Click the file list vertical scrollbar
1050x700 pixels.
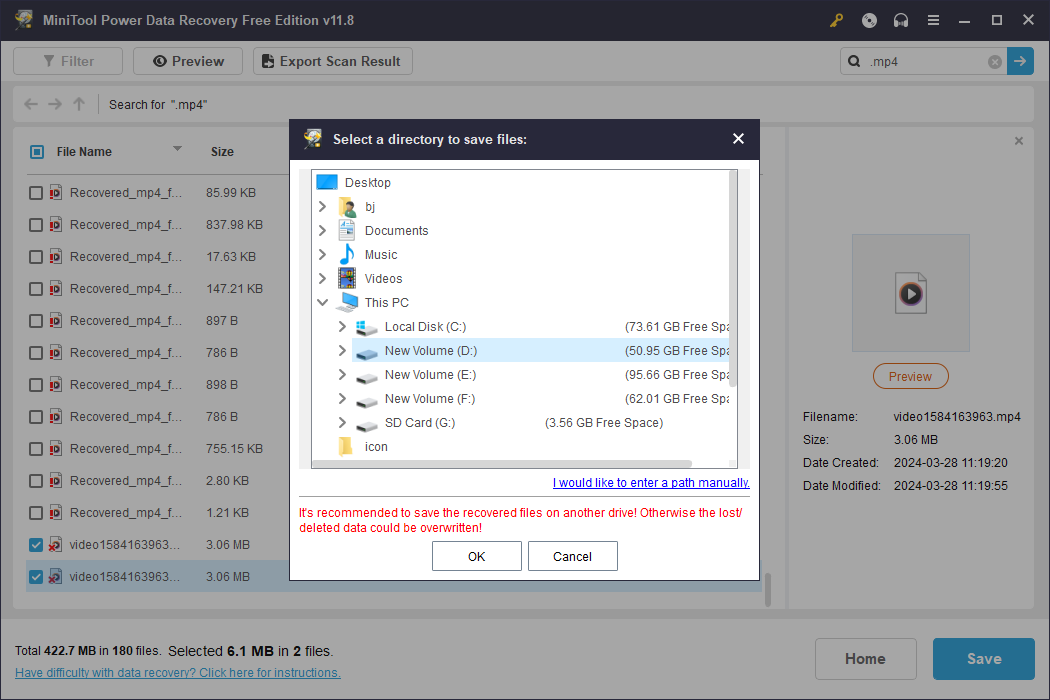tap(767, 589)
